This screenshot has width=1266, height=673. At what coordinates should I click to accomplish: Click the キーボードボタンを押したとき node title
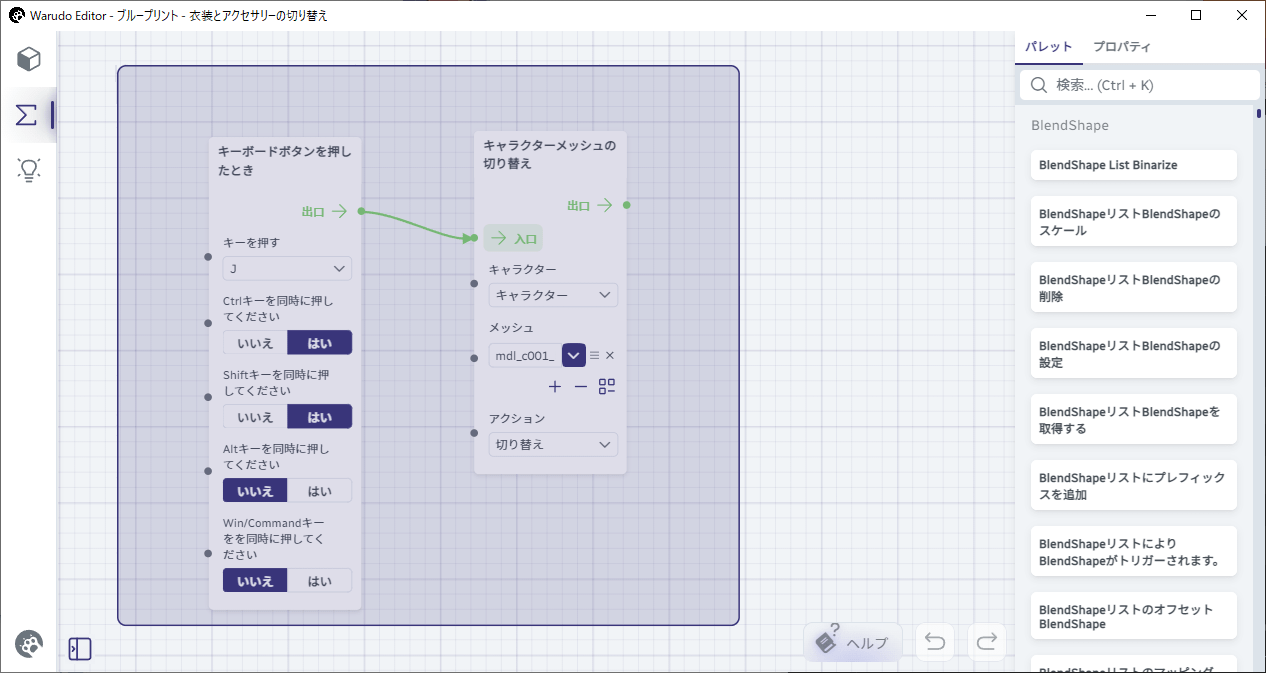(285, 161)
